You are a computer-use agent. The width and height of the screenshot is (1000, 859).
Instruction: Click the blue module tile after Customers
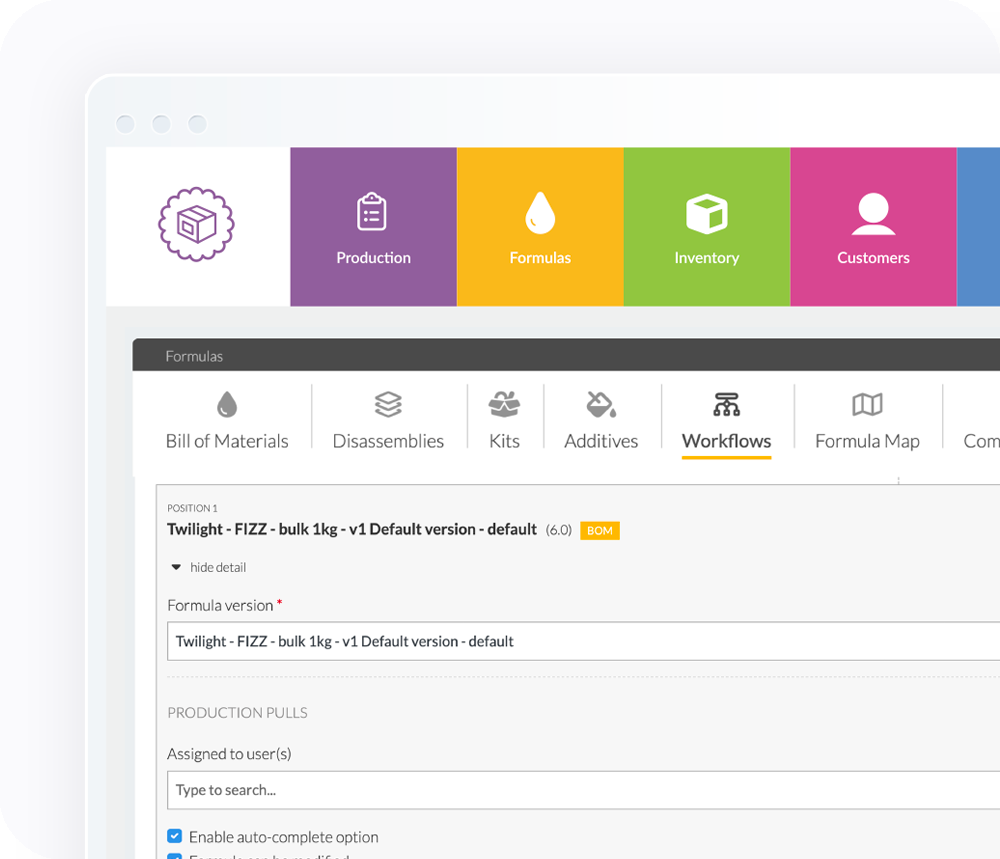coord(978,226)
